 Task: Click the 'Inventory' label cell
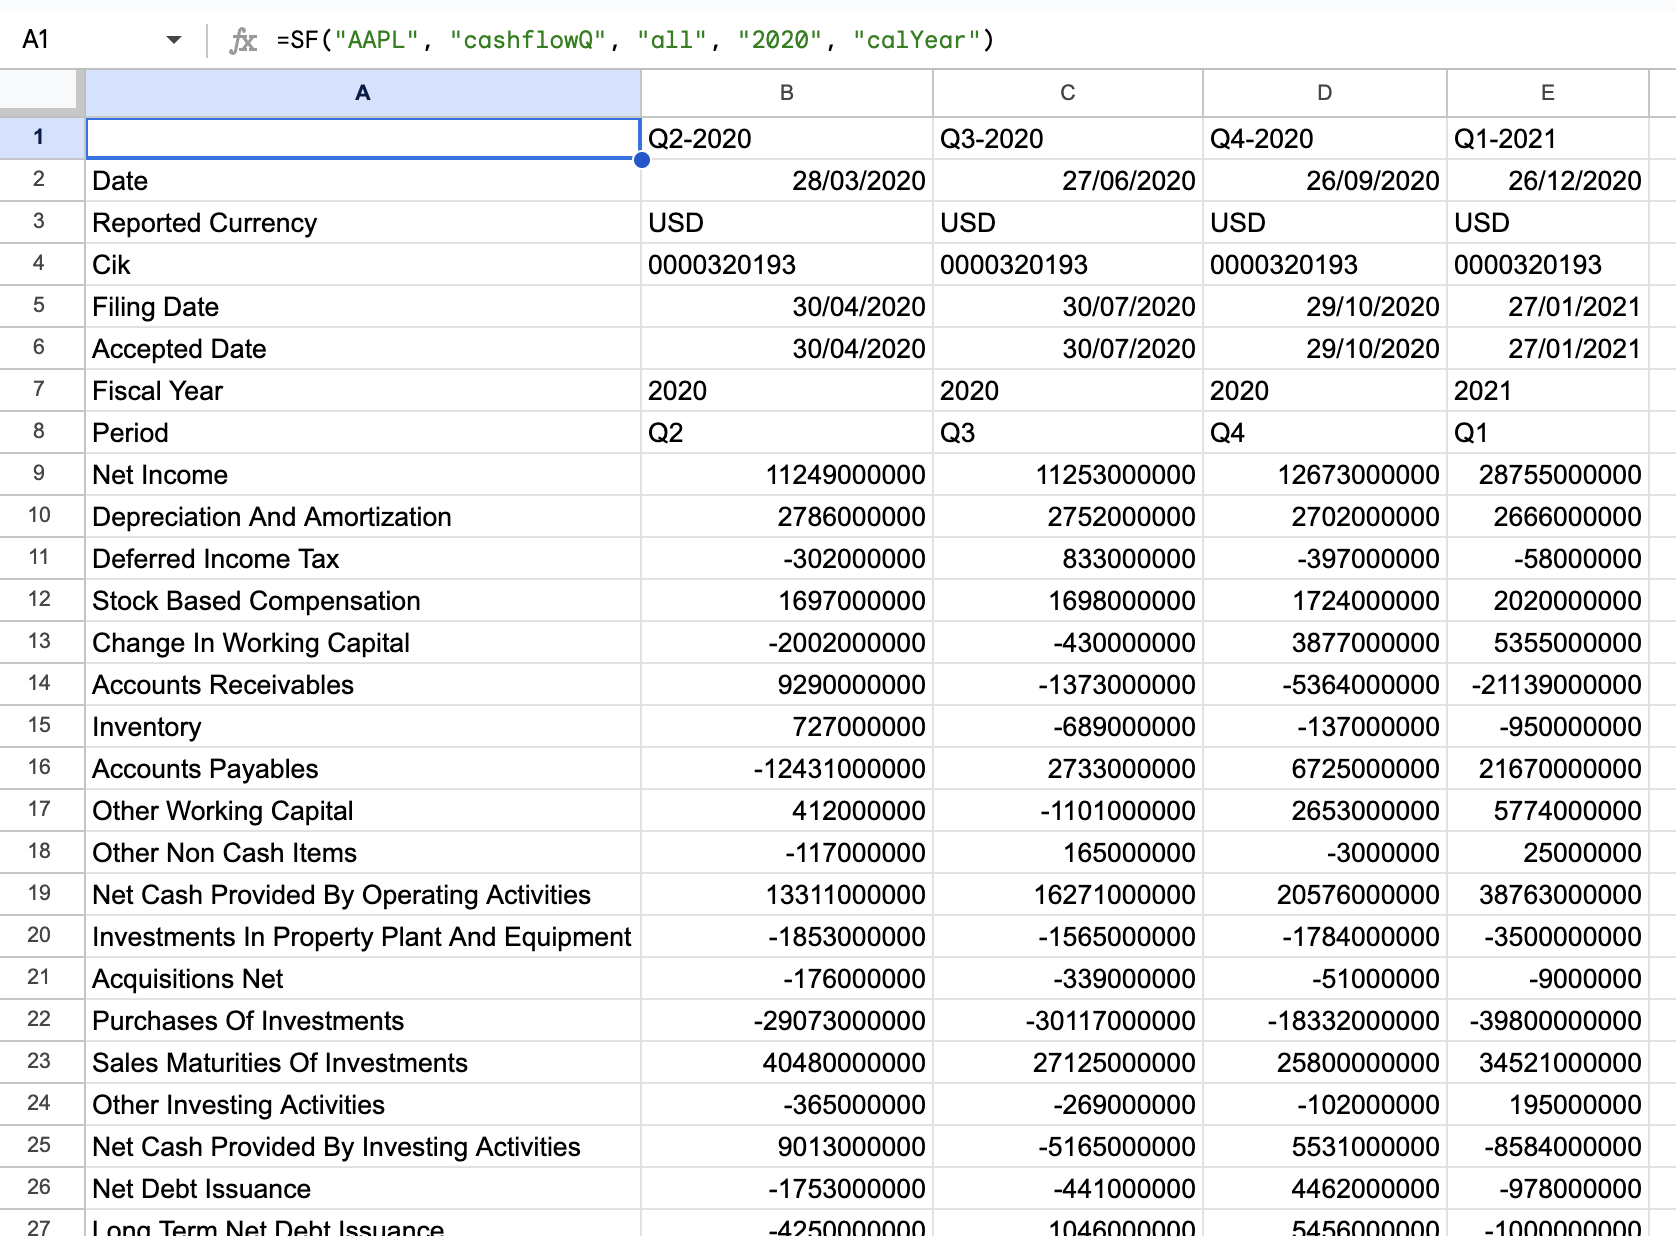pyautogui.click(x=363, y=727)
